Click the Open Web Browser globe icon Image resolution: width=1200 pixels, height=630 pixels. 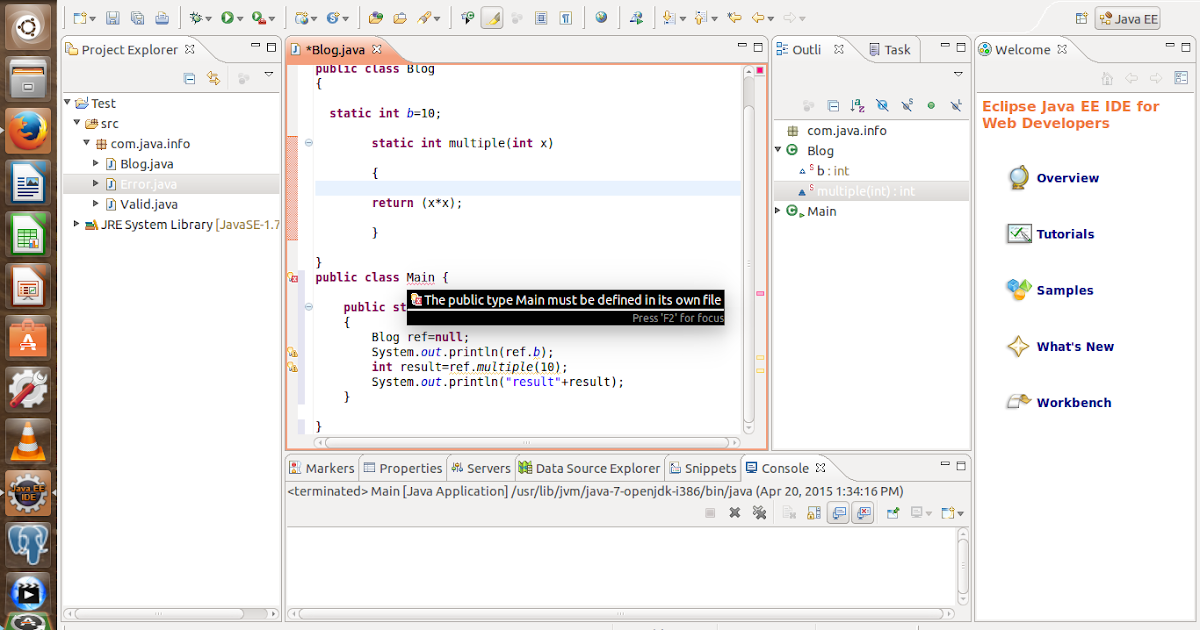pyautogui.click(x=601, y=18)
